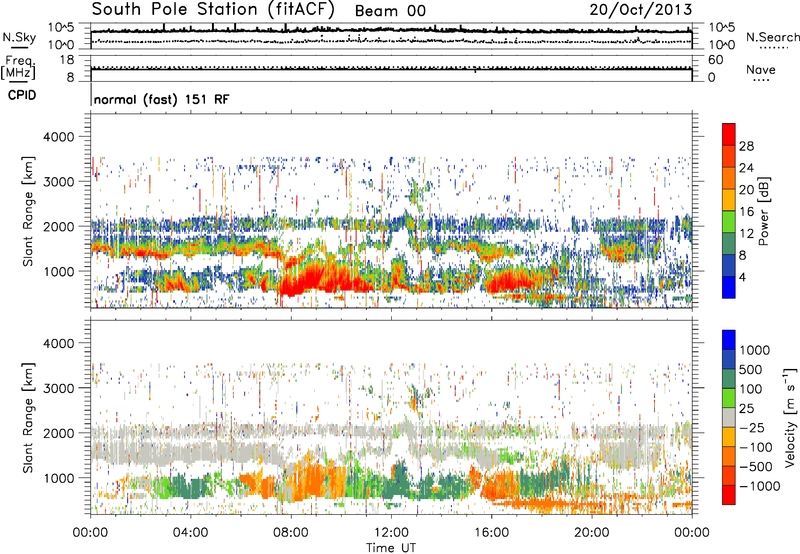
Task: Click the "25" value on Velocity colorbar
Action: [746, 409]
